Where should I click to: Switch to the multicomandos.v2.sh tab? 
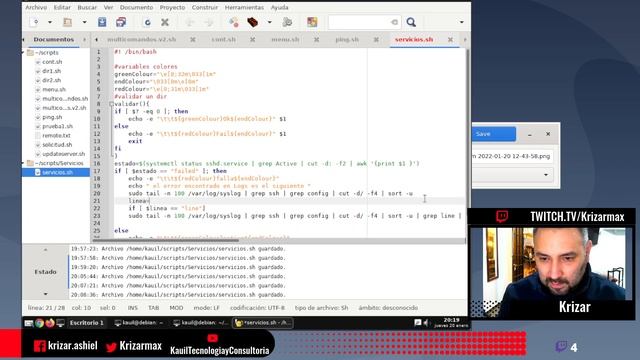[142, 39]
